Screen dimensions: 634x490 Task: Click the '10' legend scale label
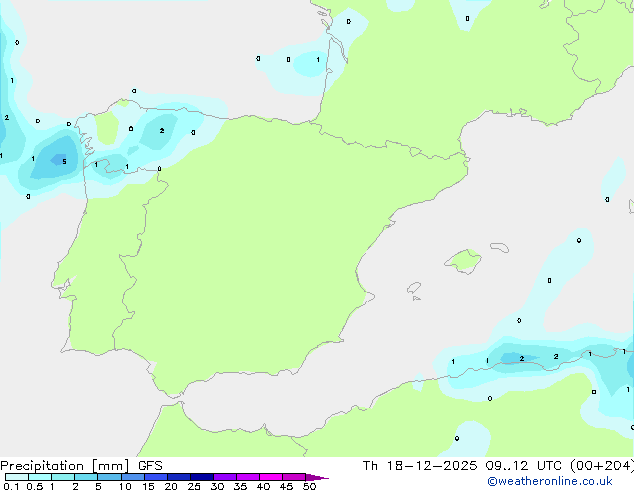click(x=125, y=486)
